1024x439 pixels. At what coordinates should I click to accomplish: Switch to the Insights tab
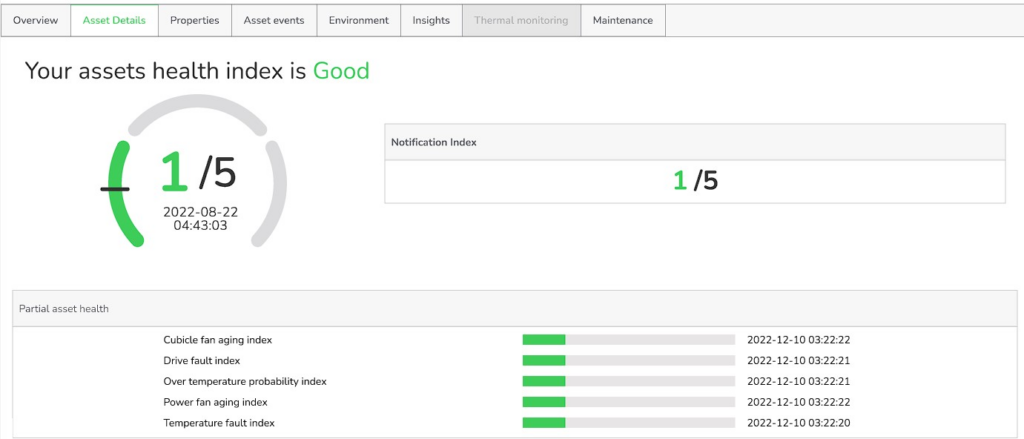tap(431, 20)
